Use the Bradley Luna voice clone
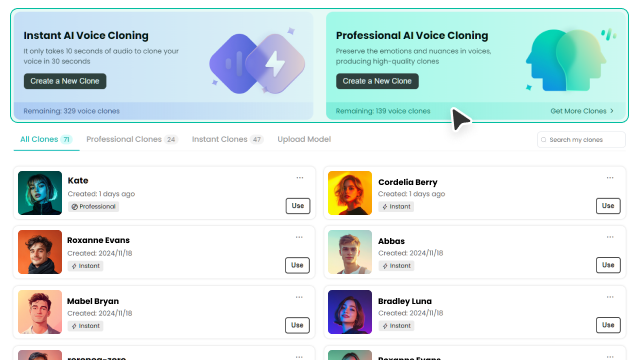Screen dimensions: 640x360 608,325
